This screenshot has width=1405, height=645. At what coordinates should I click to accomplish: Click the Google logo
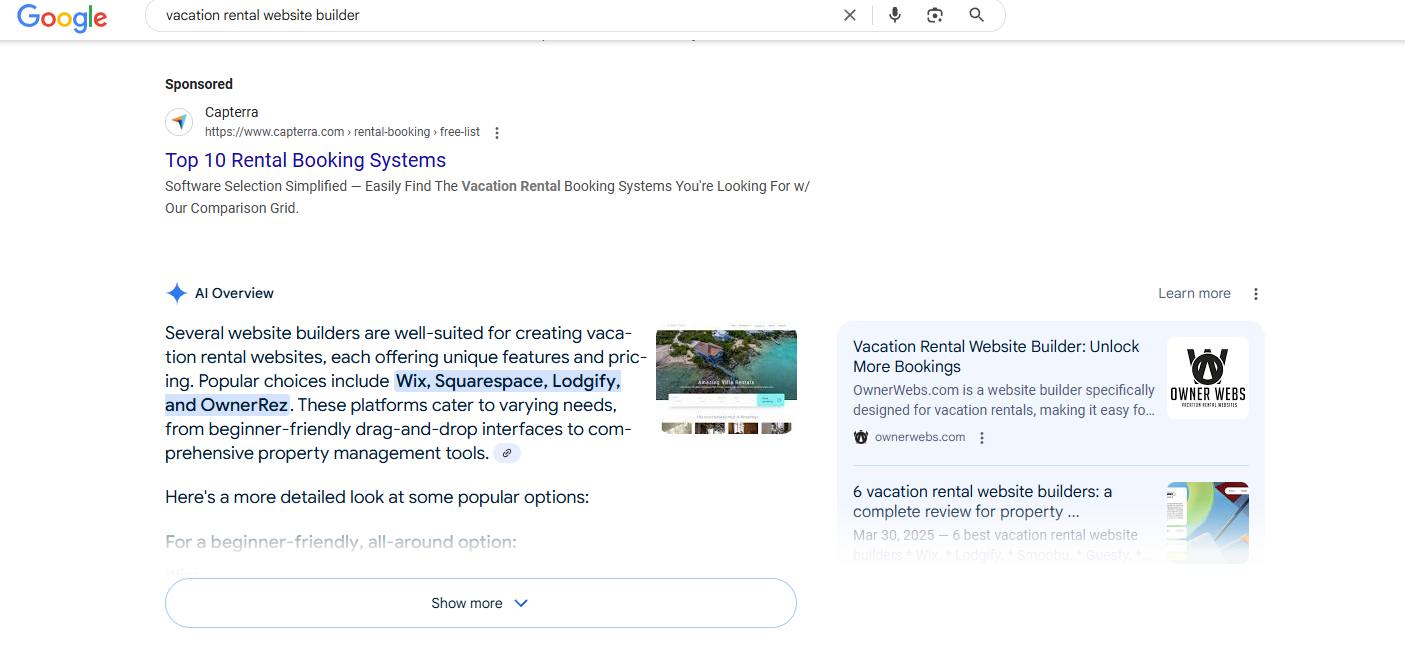(x=62, y=17)
